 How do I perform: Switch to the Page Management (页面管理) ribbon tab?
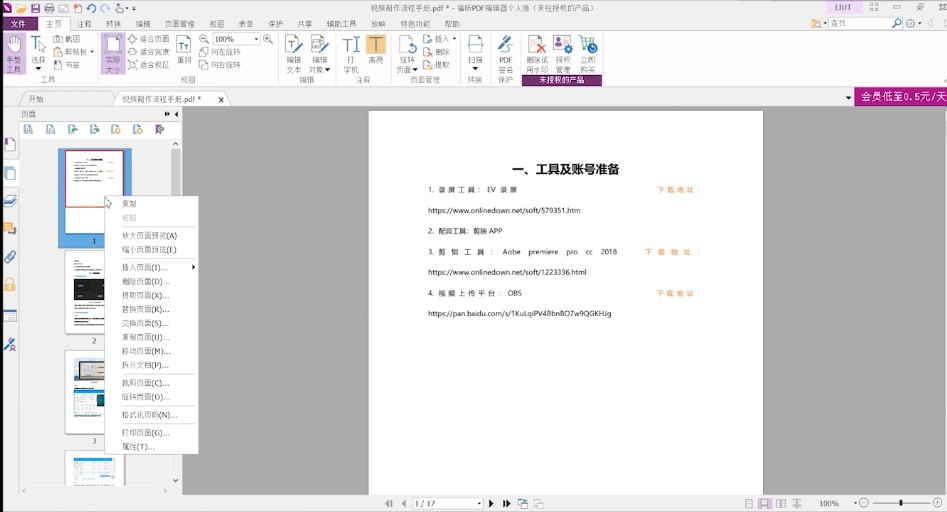[180, 23]
